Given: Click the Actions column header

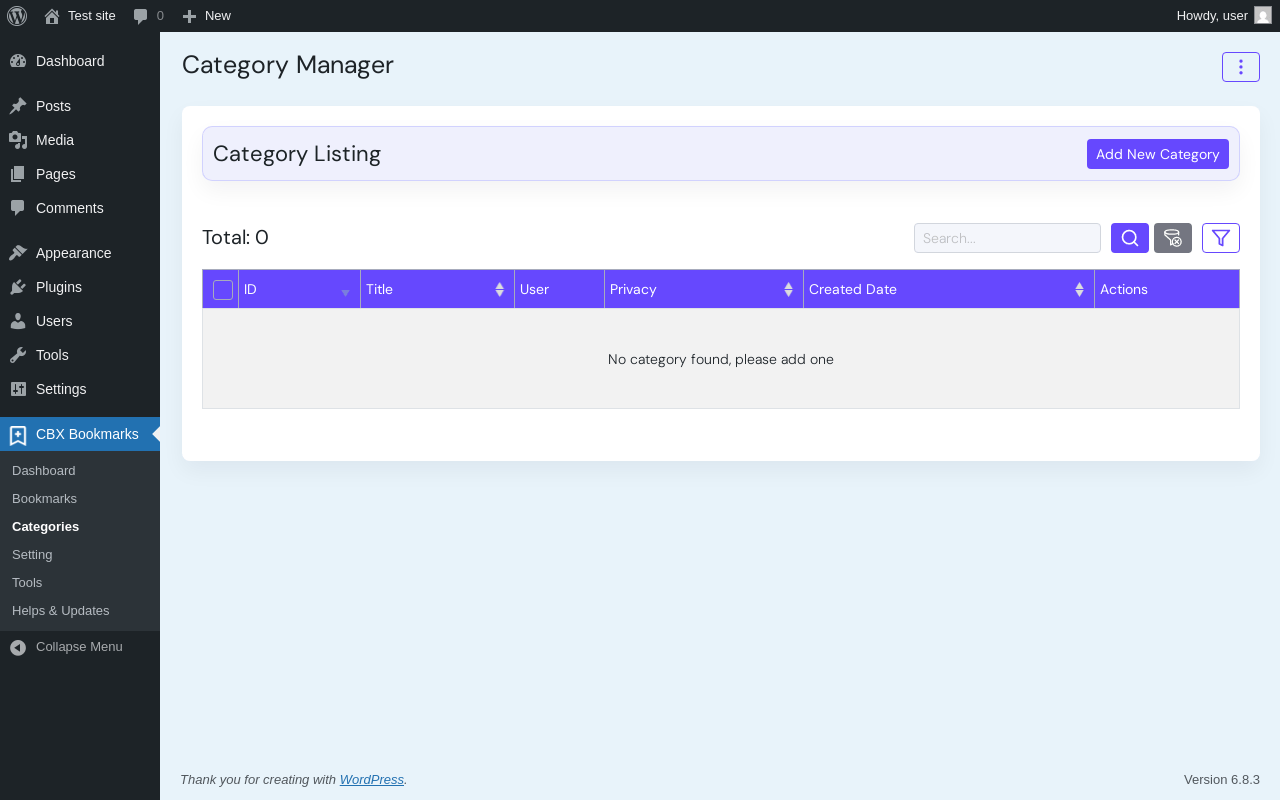Looking at the screenshot, I should pos(1167,289).
